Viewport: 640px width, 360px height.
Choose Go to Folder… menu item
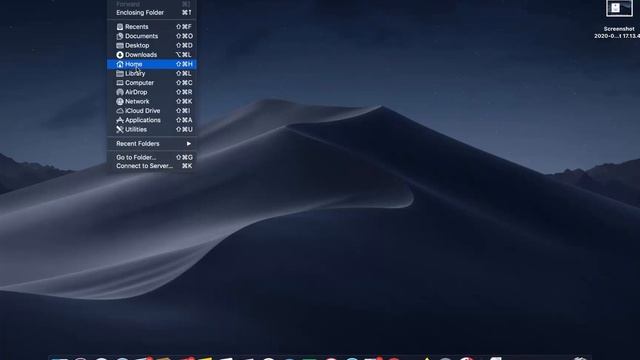152,157
